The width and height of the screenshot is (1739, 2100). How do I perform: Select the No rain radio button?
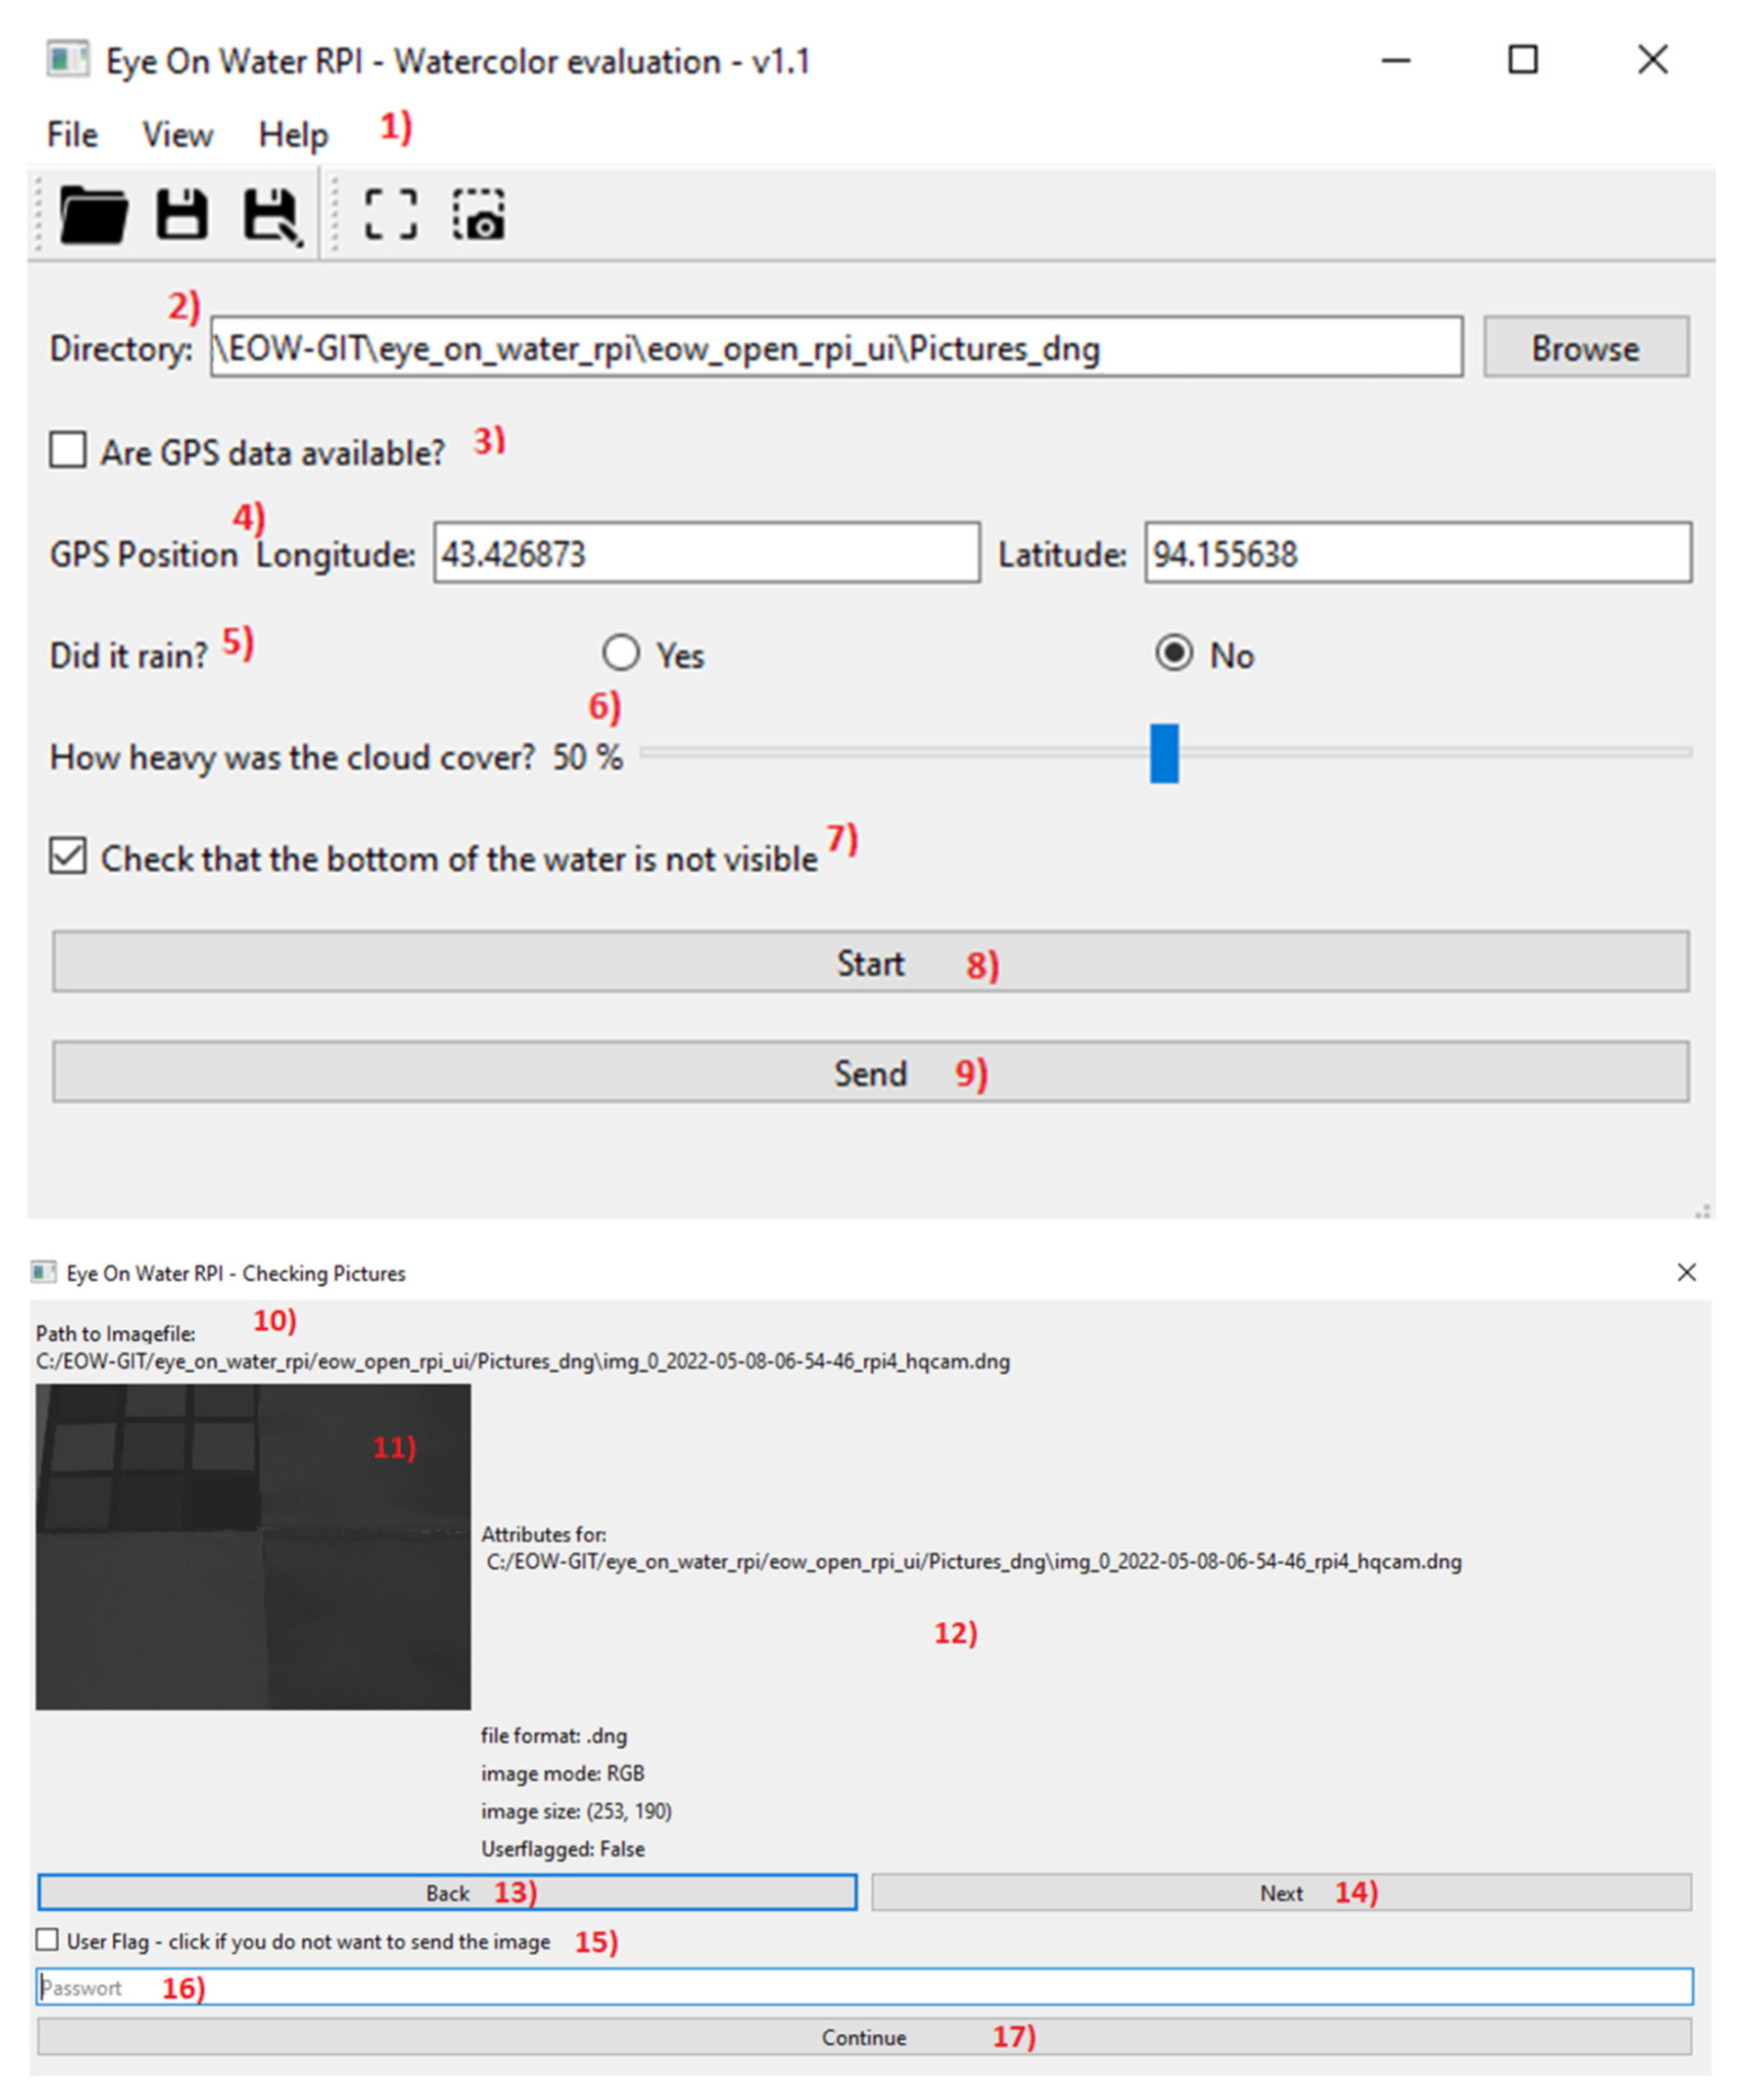point(1173,653)
